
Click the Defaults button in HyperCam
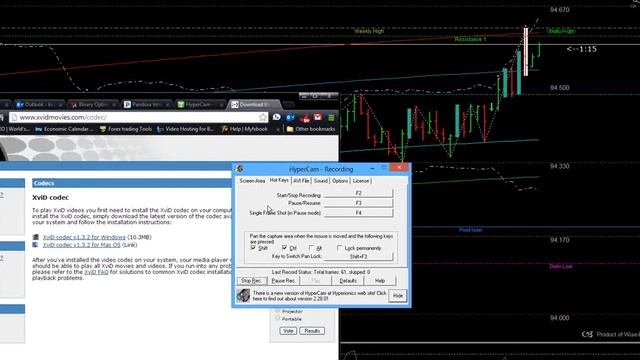coord(348,281)
